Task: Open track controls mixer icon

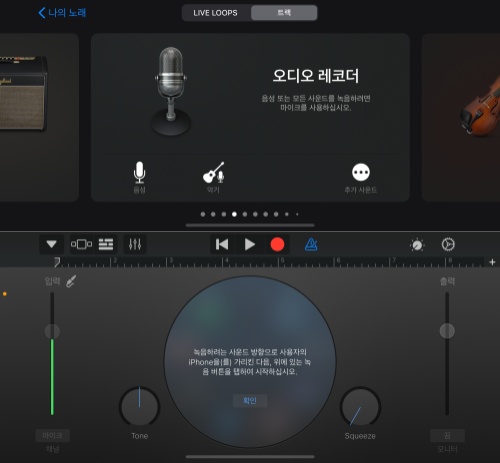Action: [135, 244]
